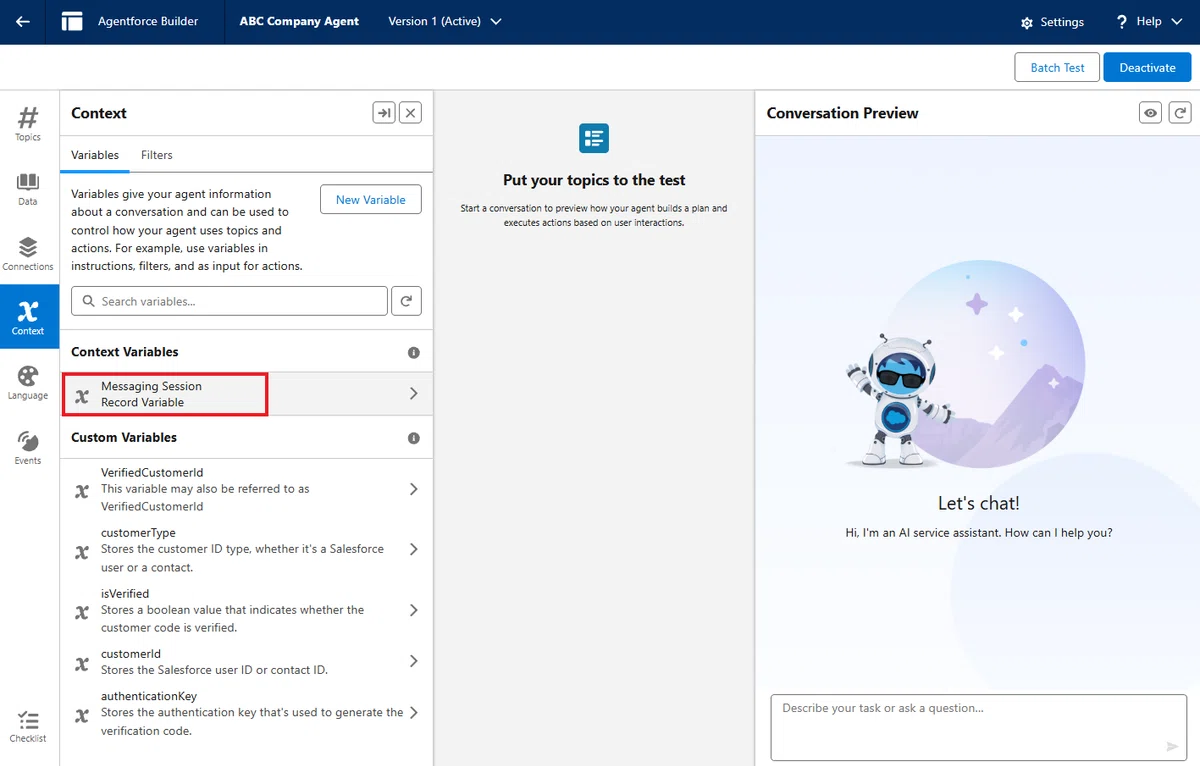The height and width of the screenshot is (766, 1200).
Task: Click the Agentforce Builder label
Action: click(148, 21)
